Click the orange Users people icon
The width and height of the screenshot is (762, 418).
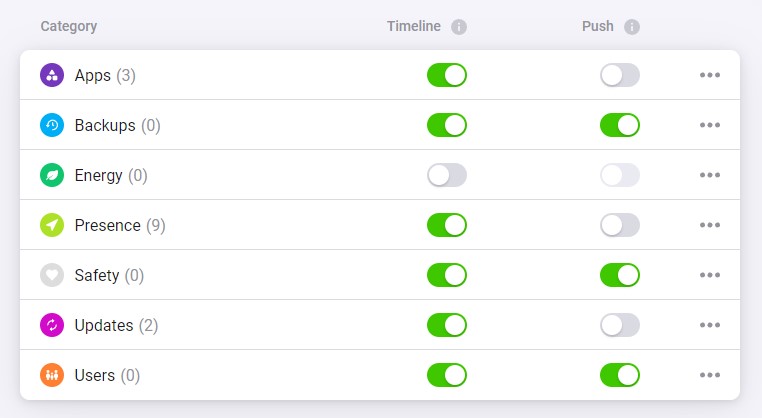pos(52,375)
